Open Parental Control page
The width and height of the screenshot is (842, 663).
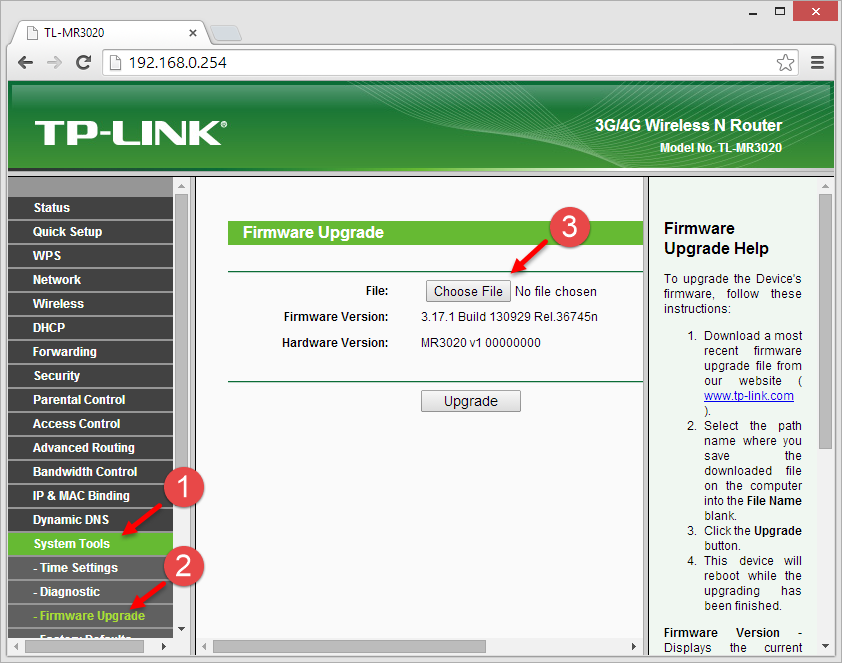click(90, 400)
